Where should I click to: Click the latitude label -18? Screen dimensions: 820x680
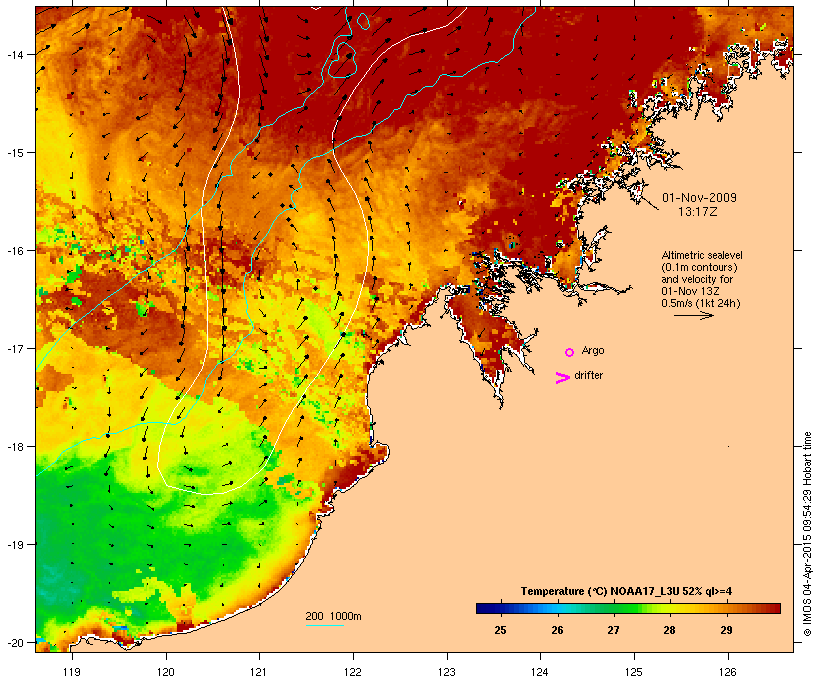point(15,447)
